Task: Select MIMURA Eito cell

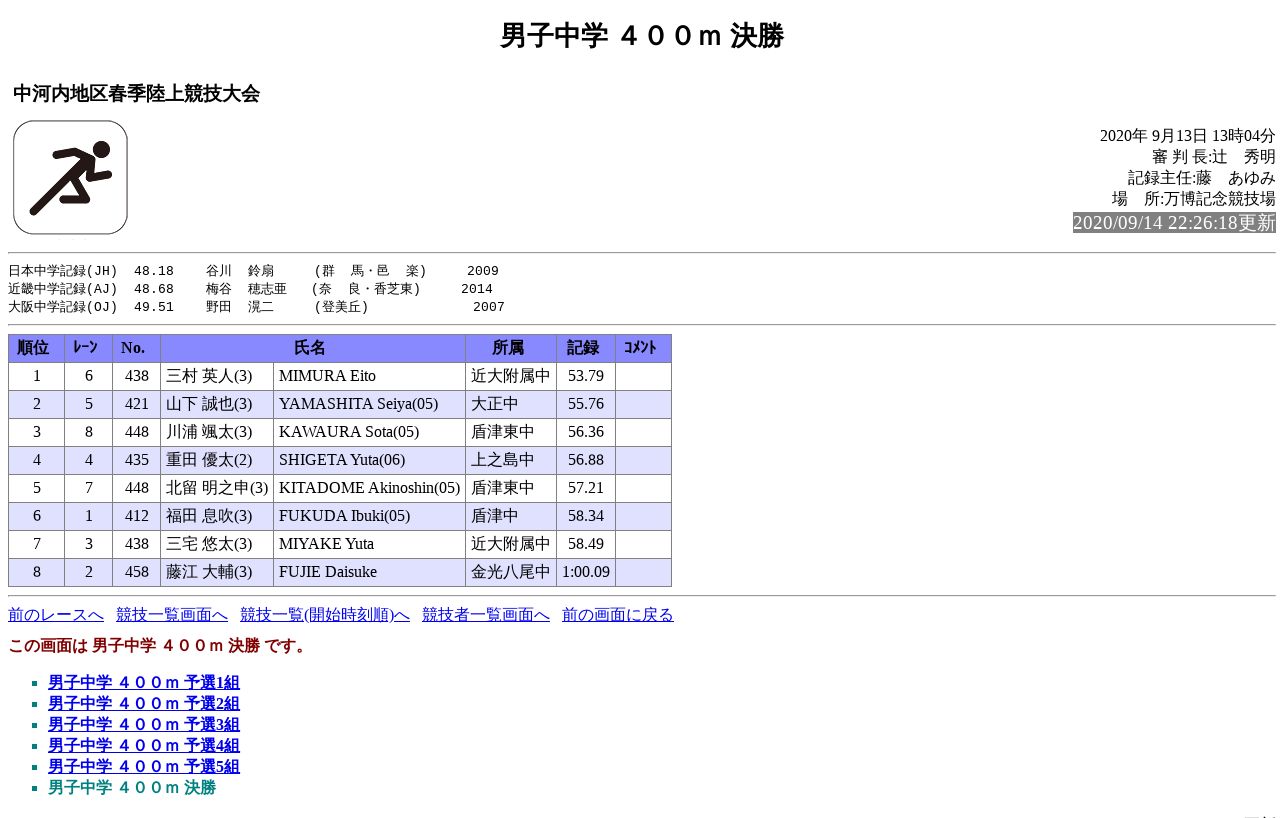Action: coord(369,376)
